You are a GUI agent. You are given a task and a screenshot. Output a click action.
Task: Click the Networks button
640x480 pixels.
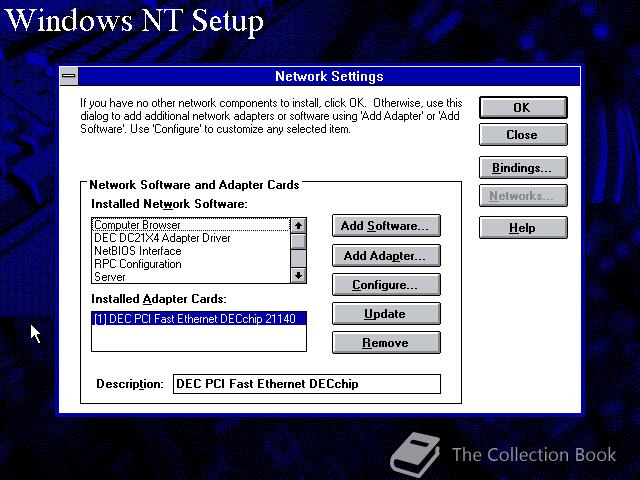pos(523,196)
